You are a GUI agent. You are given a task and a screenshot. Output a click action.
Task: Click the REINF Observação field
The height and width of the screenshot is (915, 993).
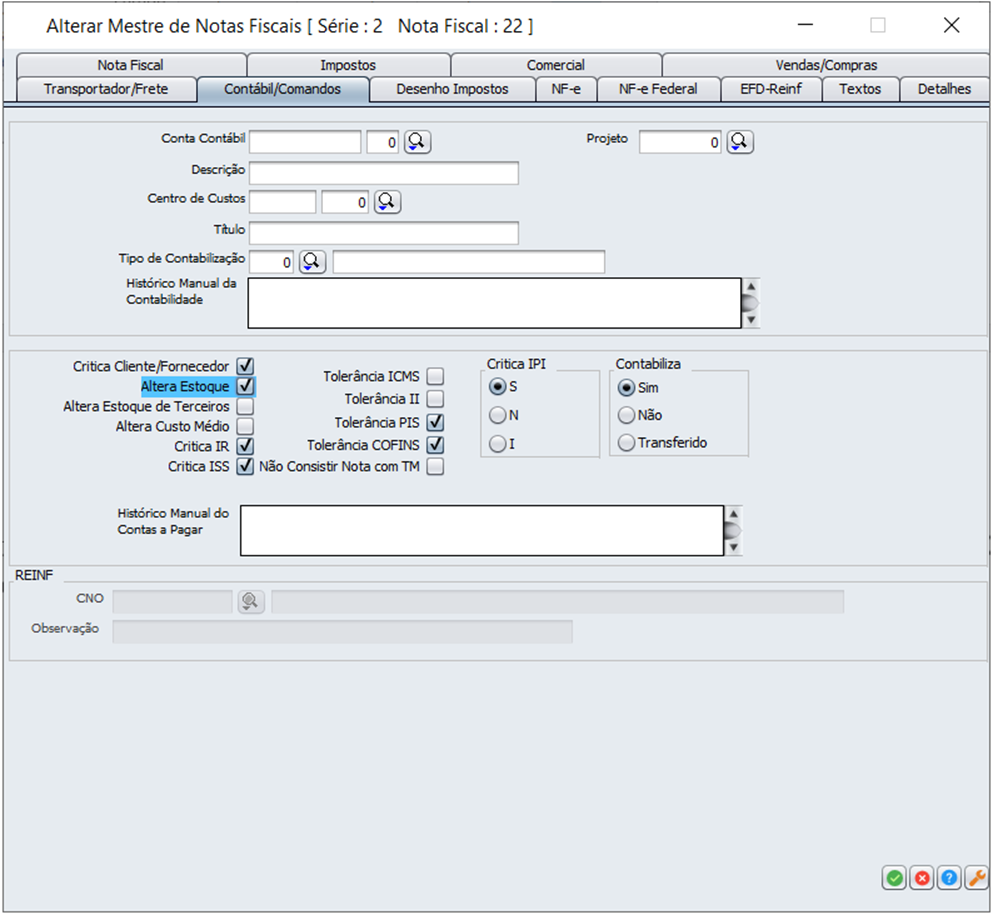[343, 631]
